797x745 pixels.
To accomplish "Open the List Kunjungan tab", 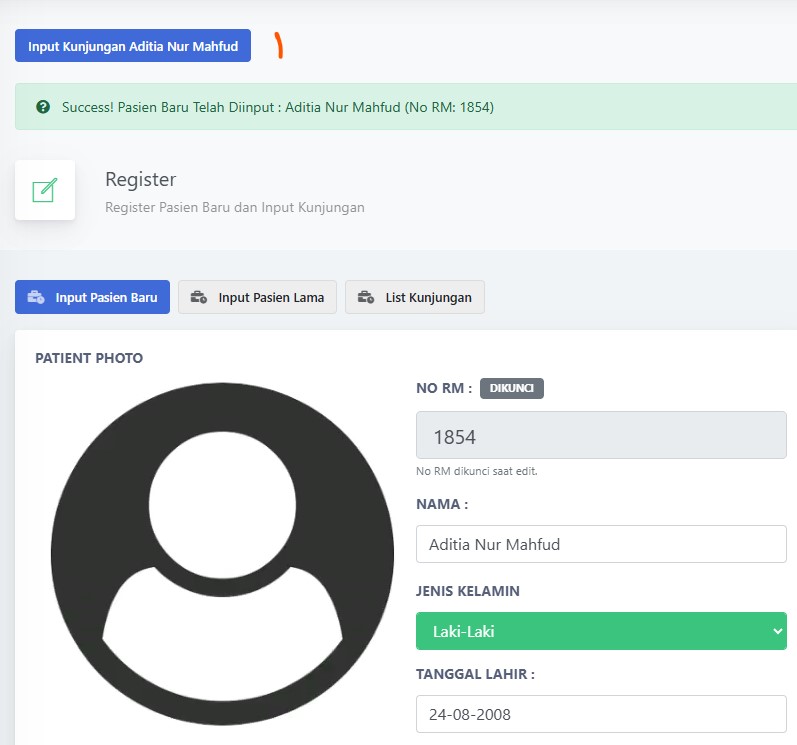I will click(x=415, y=297).
